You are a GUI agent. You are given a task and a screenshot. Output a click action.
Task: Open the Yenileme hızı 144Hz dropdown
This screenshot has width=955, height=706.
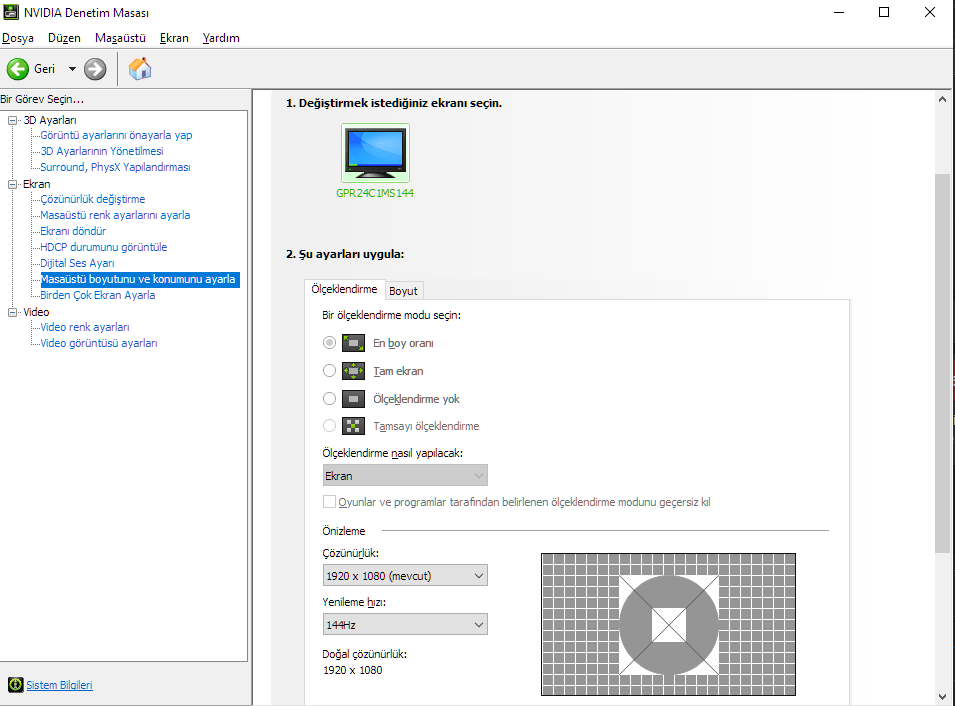tap(405, 624)
